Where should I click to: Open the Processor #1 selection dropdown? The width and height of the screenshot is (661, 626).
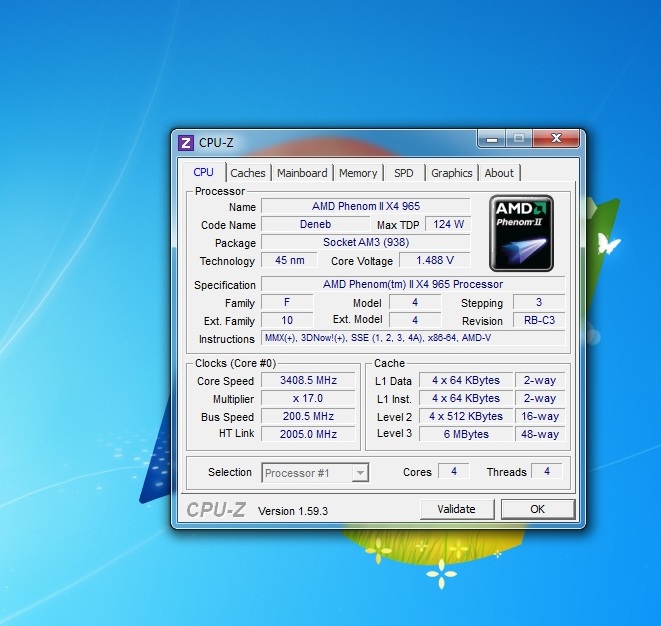click(x=315, y=473)
